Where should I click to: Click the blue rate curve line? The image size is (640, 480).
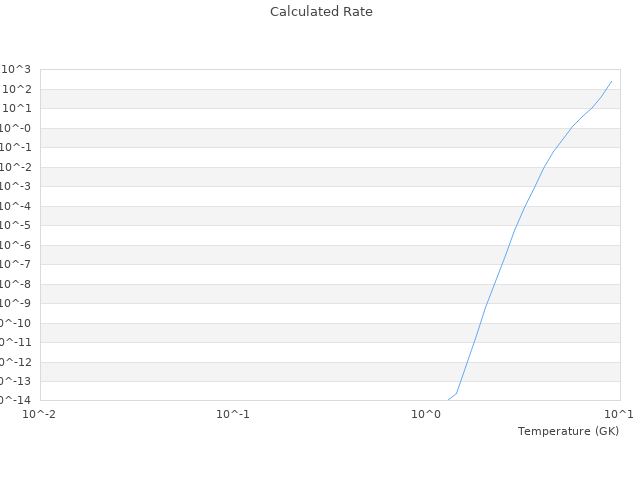(x=514, y=231)
